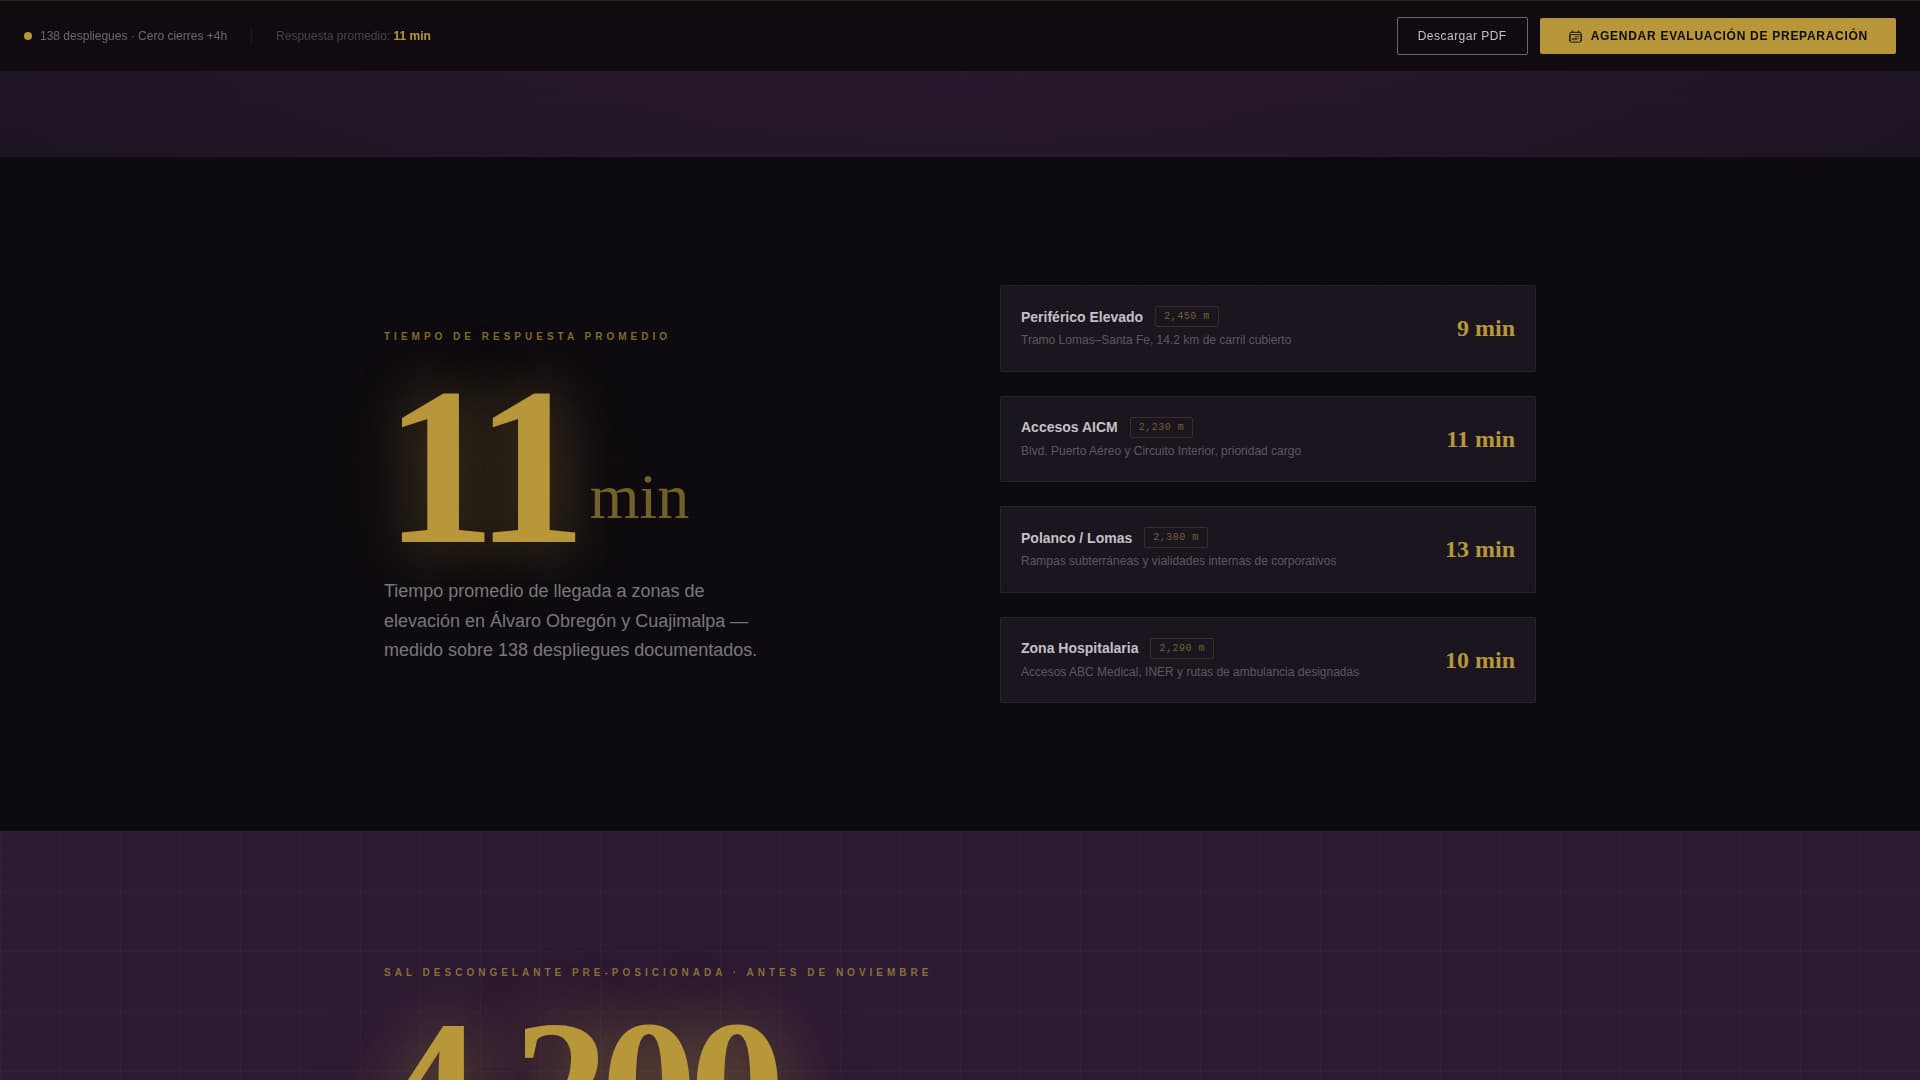This screenshot has width=1920, height=1080.
Task: Click the Accesos AICM title text
Action: point(1069,427)
